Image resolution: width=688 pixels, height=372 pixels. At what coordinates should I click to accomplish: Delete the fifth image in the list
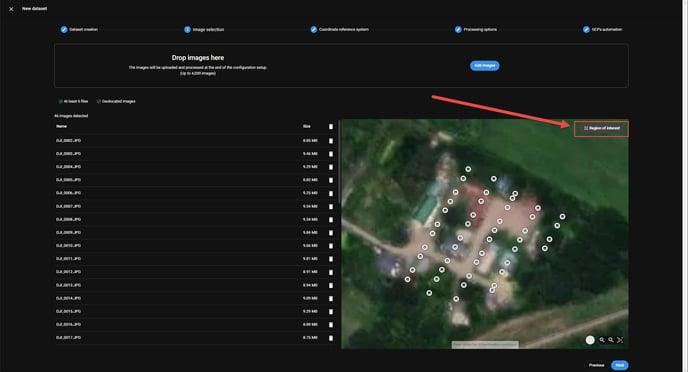coord(331,193)
